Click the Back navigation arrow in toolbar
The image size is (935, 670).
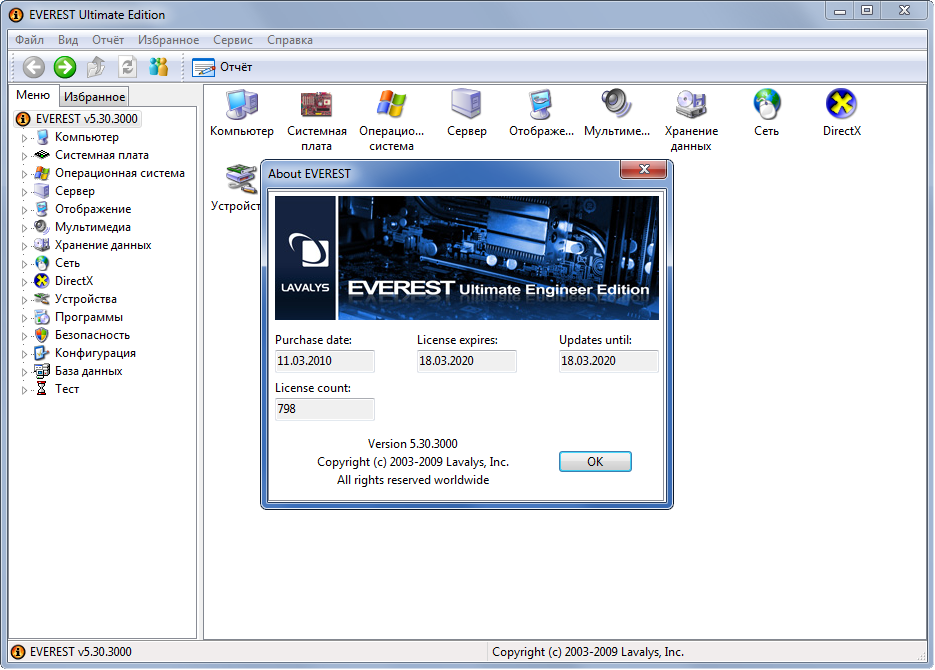point(33,67)
